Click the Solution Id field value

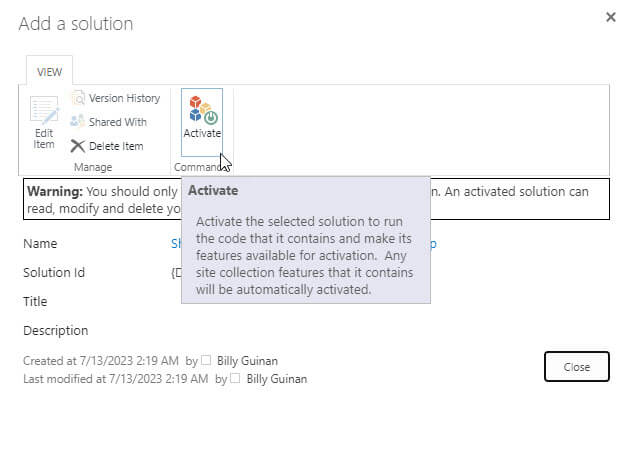[175, 272]
